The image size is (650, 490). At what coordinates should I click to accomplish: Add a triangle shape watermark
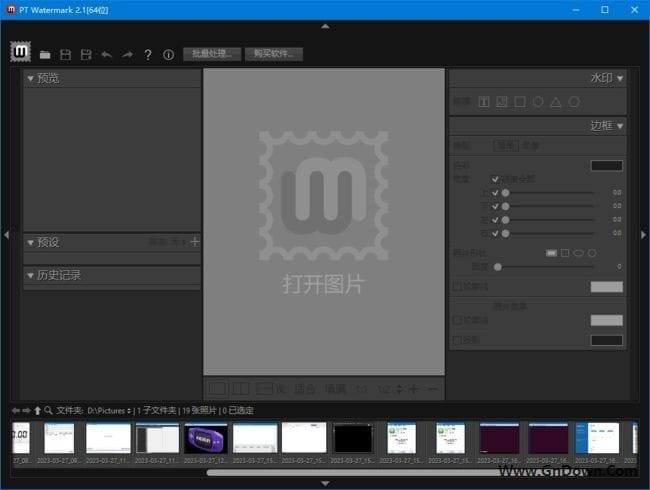(556, 101)
